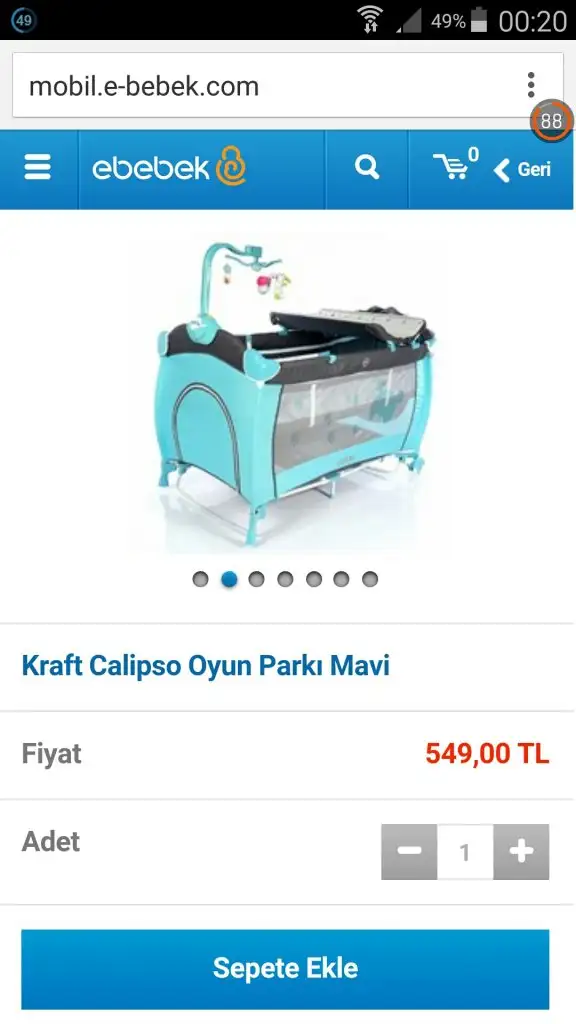Select the last image carousel dot
Screen dimensions: 576x1024
coord(370,579)
